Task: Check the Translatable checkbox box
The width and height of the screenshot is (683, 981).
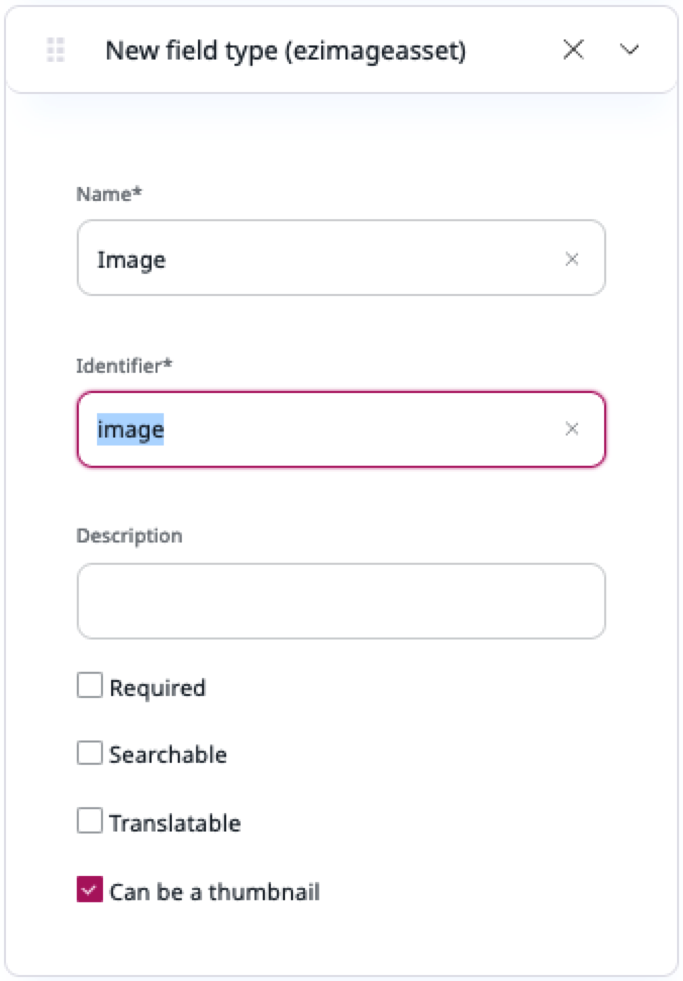Action: coord(90,822)
